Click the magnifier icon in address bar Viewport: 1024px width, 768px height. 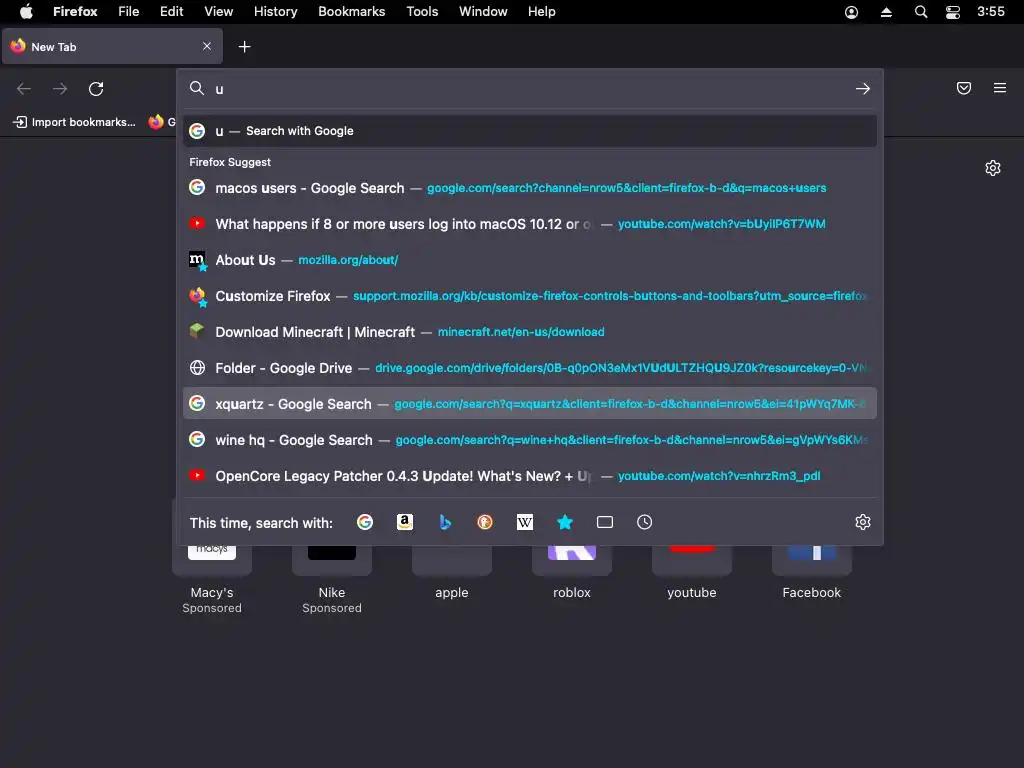(x=197, y=88)
